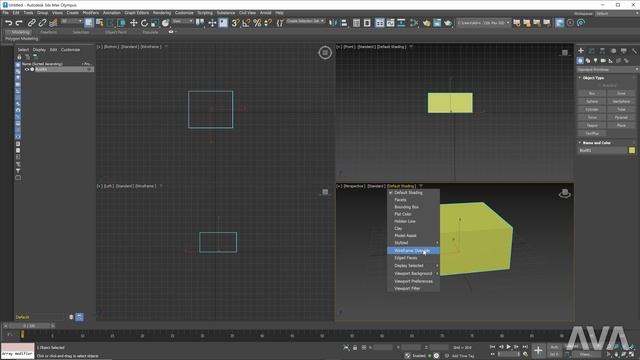Activate the Select and Move tool
The image size is (640, 360).
pos(133,23)
